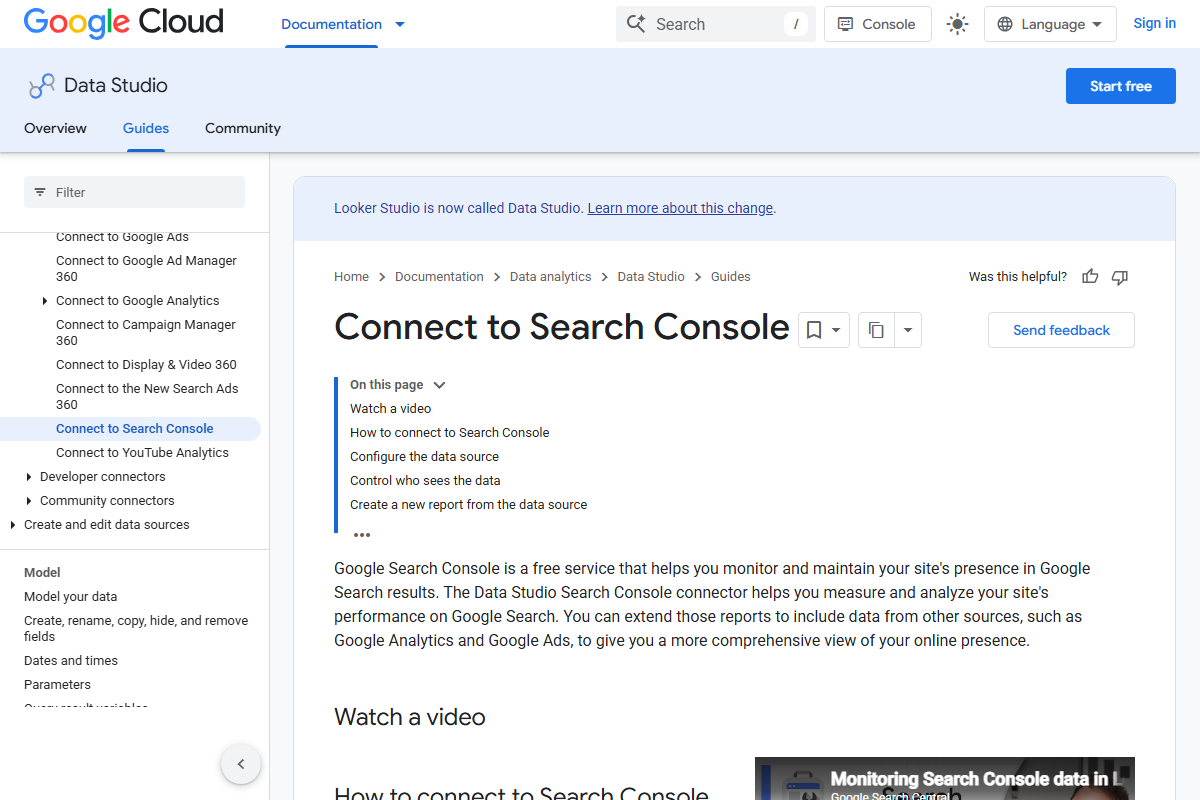Click Sign in link
The image size is (1200, 800).
pyautogui.click(x=1154, y=23)
